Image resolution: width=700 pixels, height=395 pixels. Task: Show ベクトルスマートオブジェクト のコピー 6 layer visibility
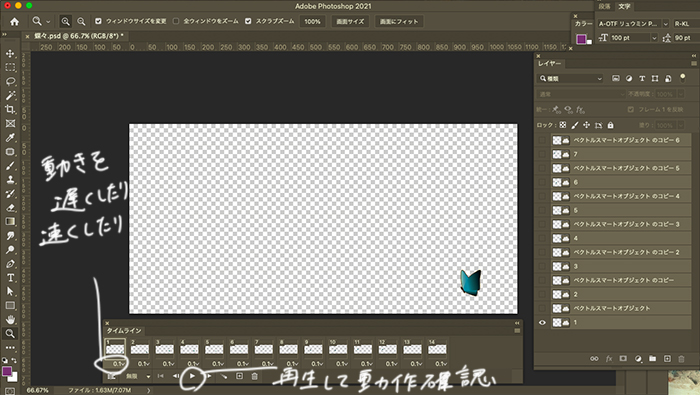542,140
